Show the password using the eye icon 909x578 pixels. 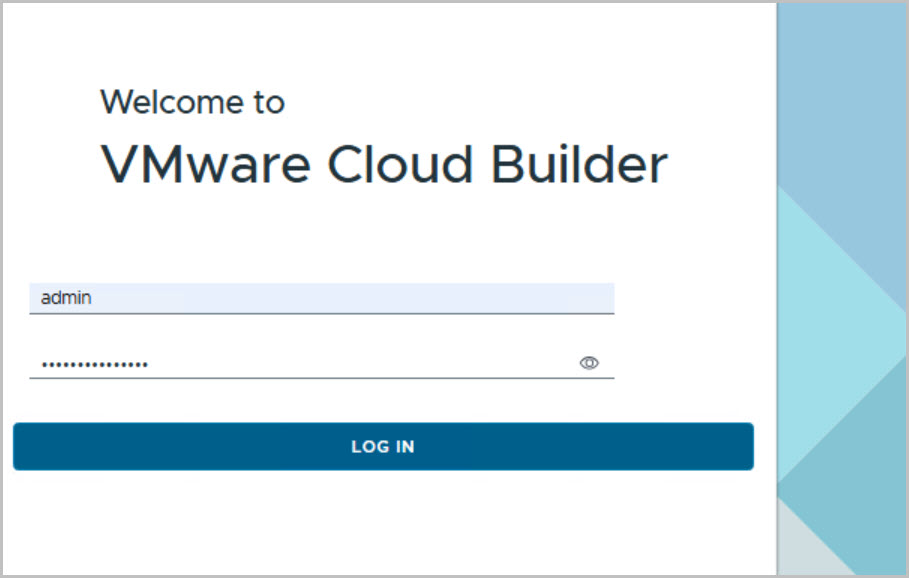point(589,363)
